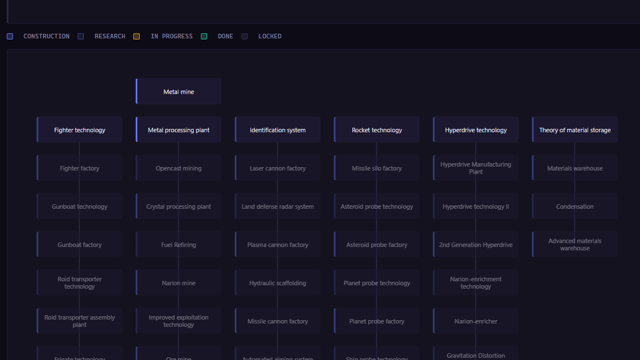The height and width of the screenshot is (360, 640).
Task: Click the In Progress legend color square
Action: tap(136, 36)
